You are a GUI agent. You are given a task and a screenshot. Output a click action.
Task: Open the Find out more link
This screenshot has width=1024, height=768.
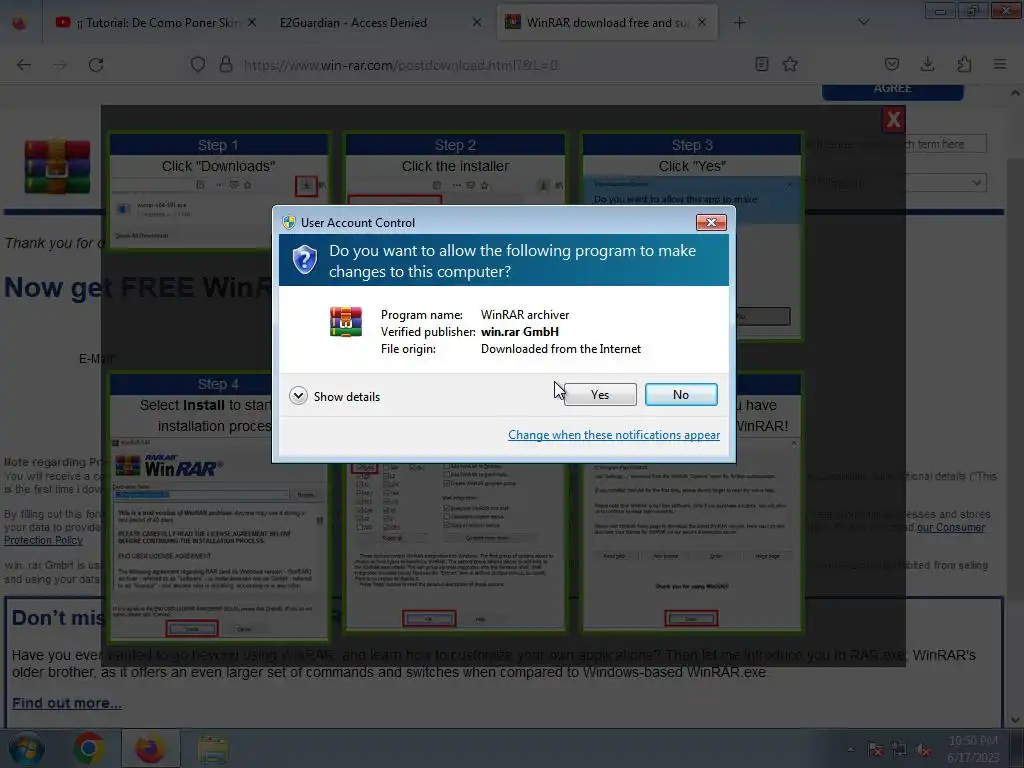point(67,703)
